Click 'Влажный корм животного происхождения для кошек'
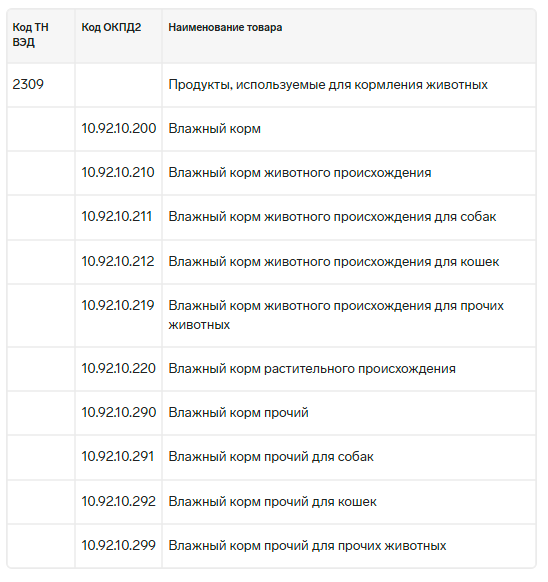 click(x=334, y=262)
